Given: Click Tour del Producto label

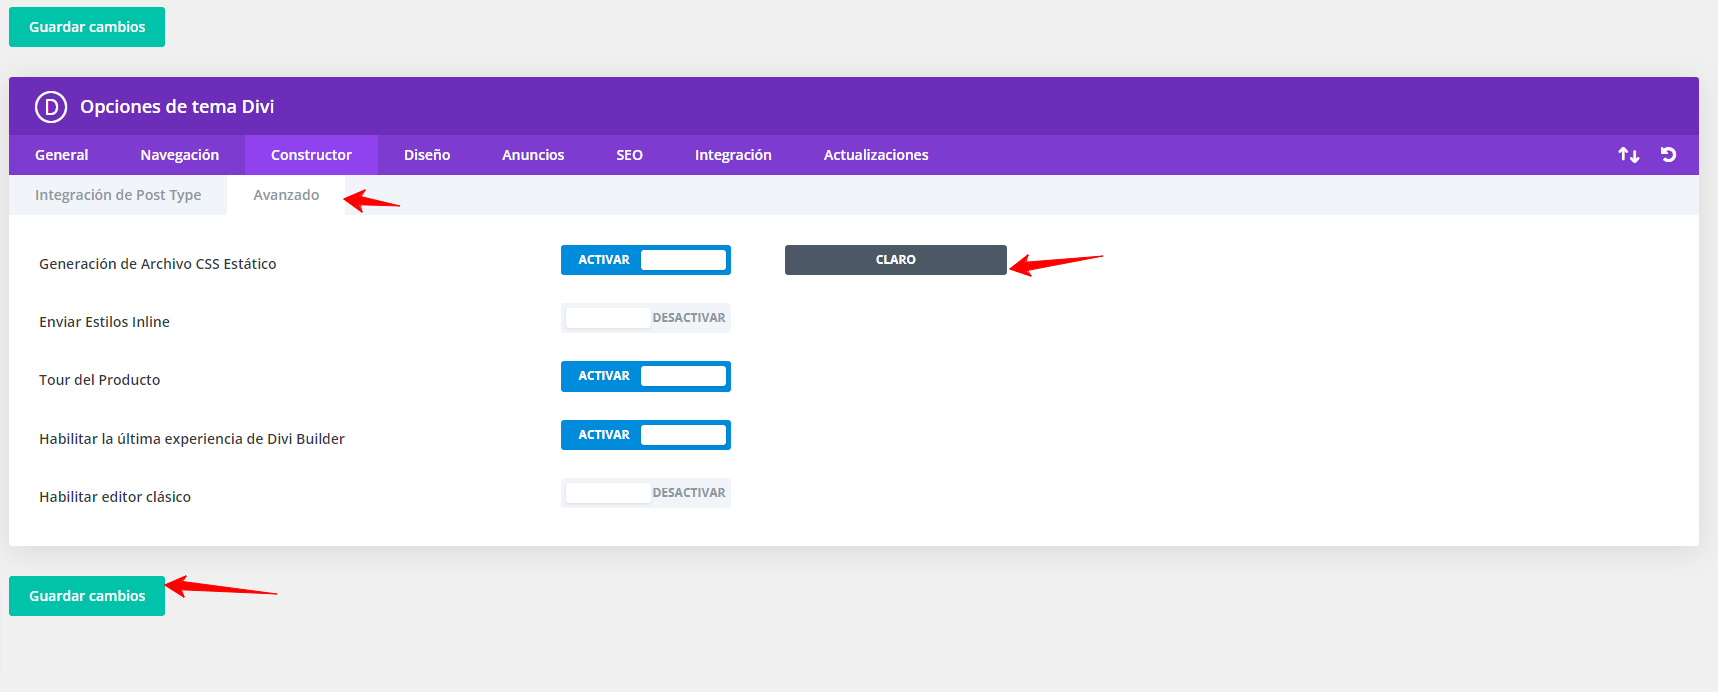Looking at the screenshot, I should coord(100,380).
